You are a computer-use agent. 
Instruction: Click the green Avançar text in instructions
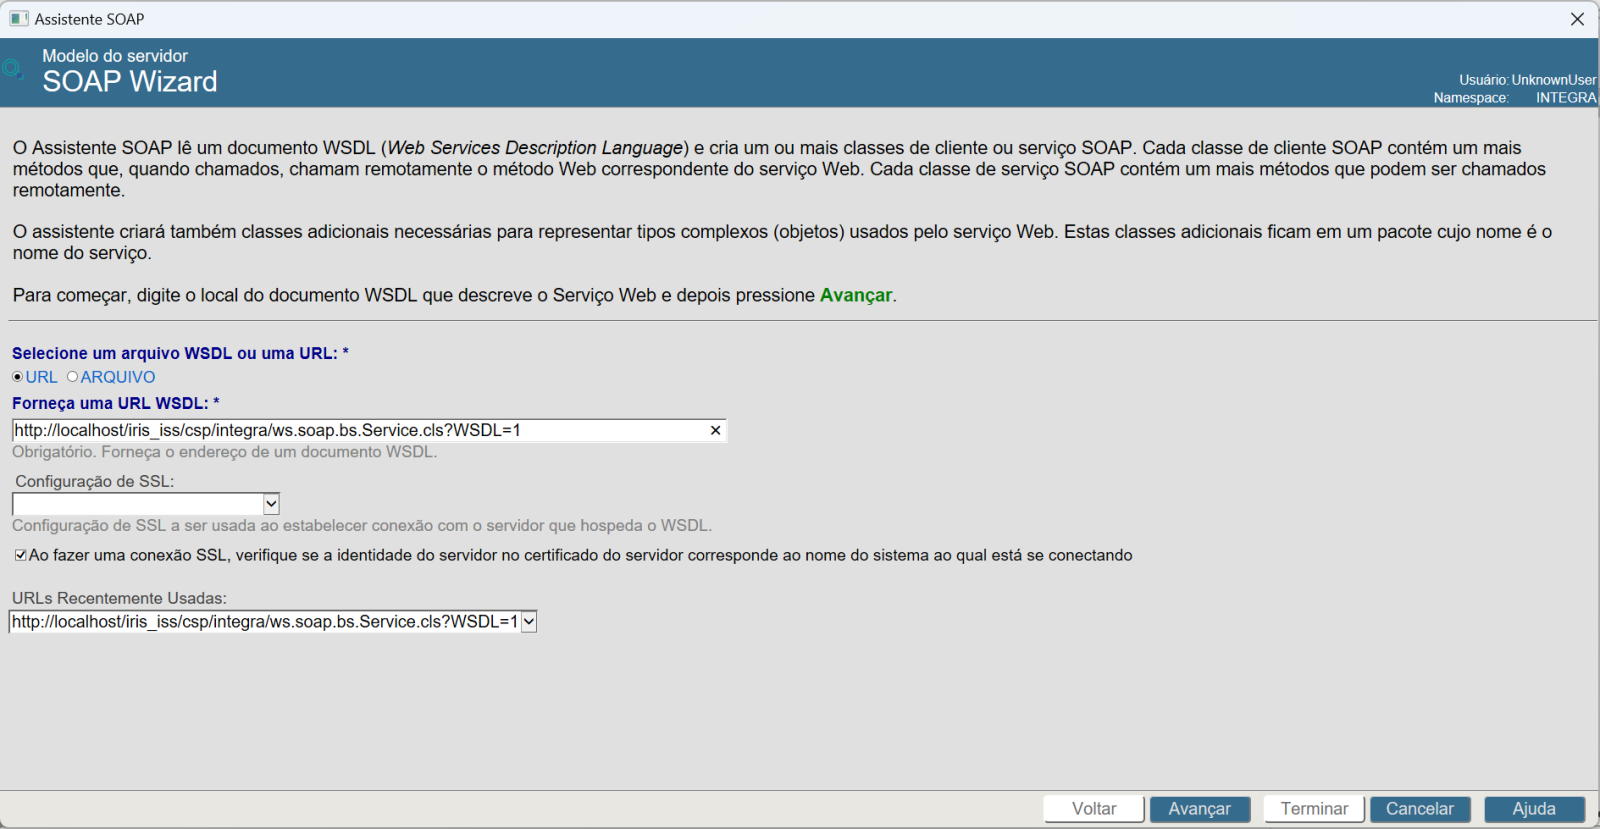[x=855, y=295]
